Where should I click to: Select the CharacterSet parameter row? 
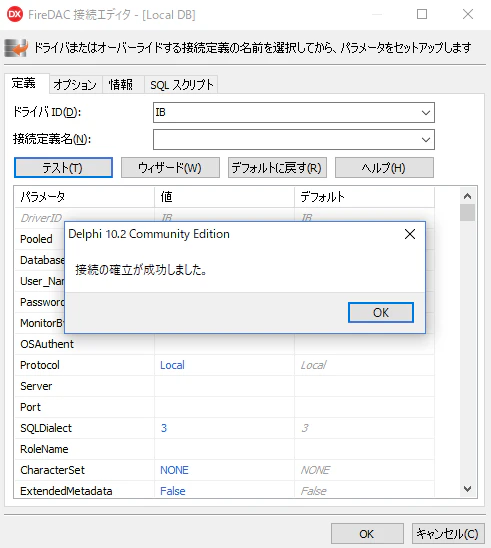(x=224, y=470)
